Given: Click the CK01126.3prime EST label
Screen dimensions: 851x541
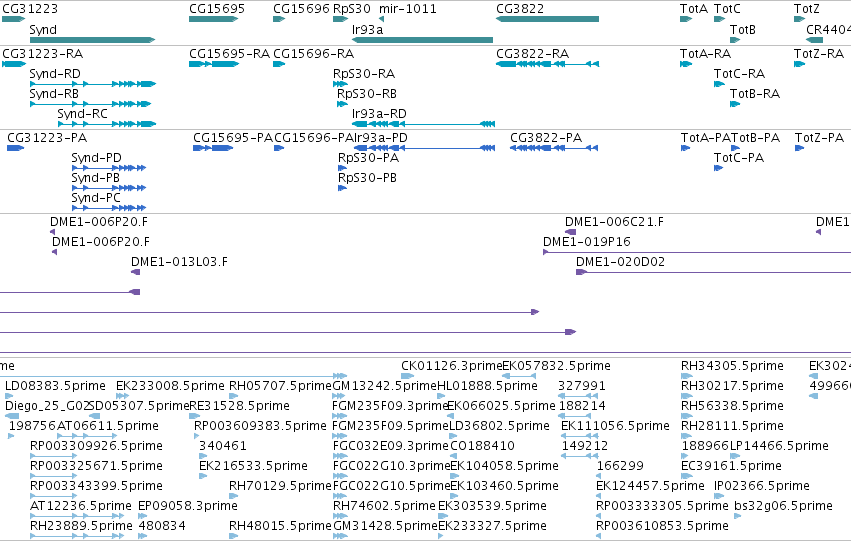Looking at the screenshot, I should (452, 366).
